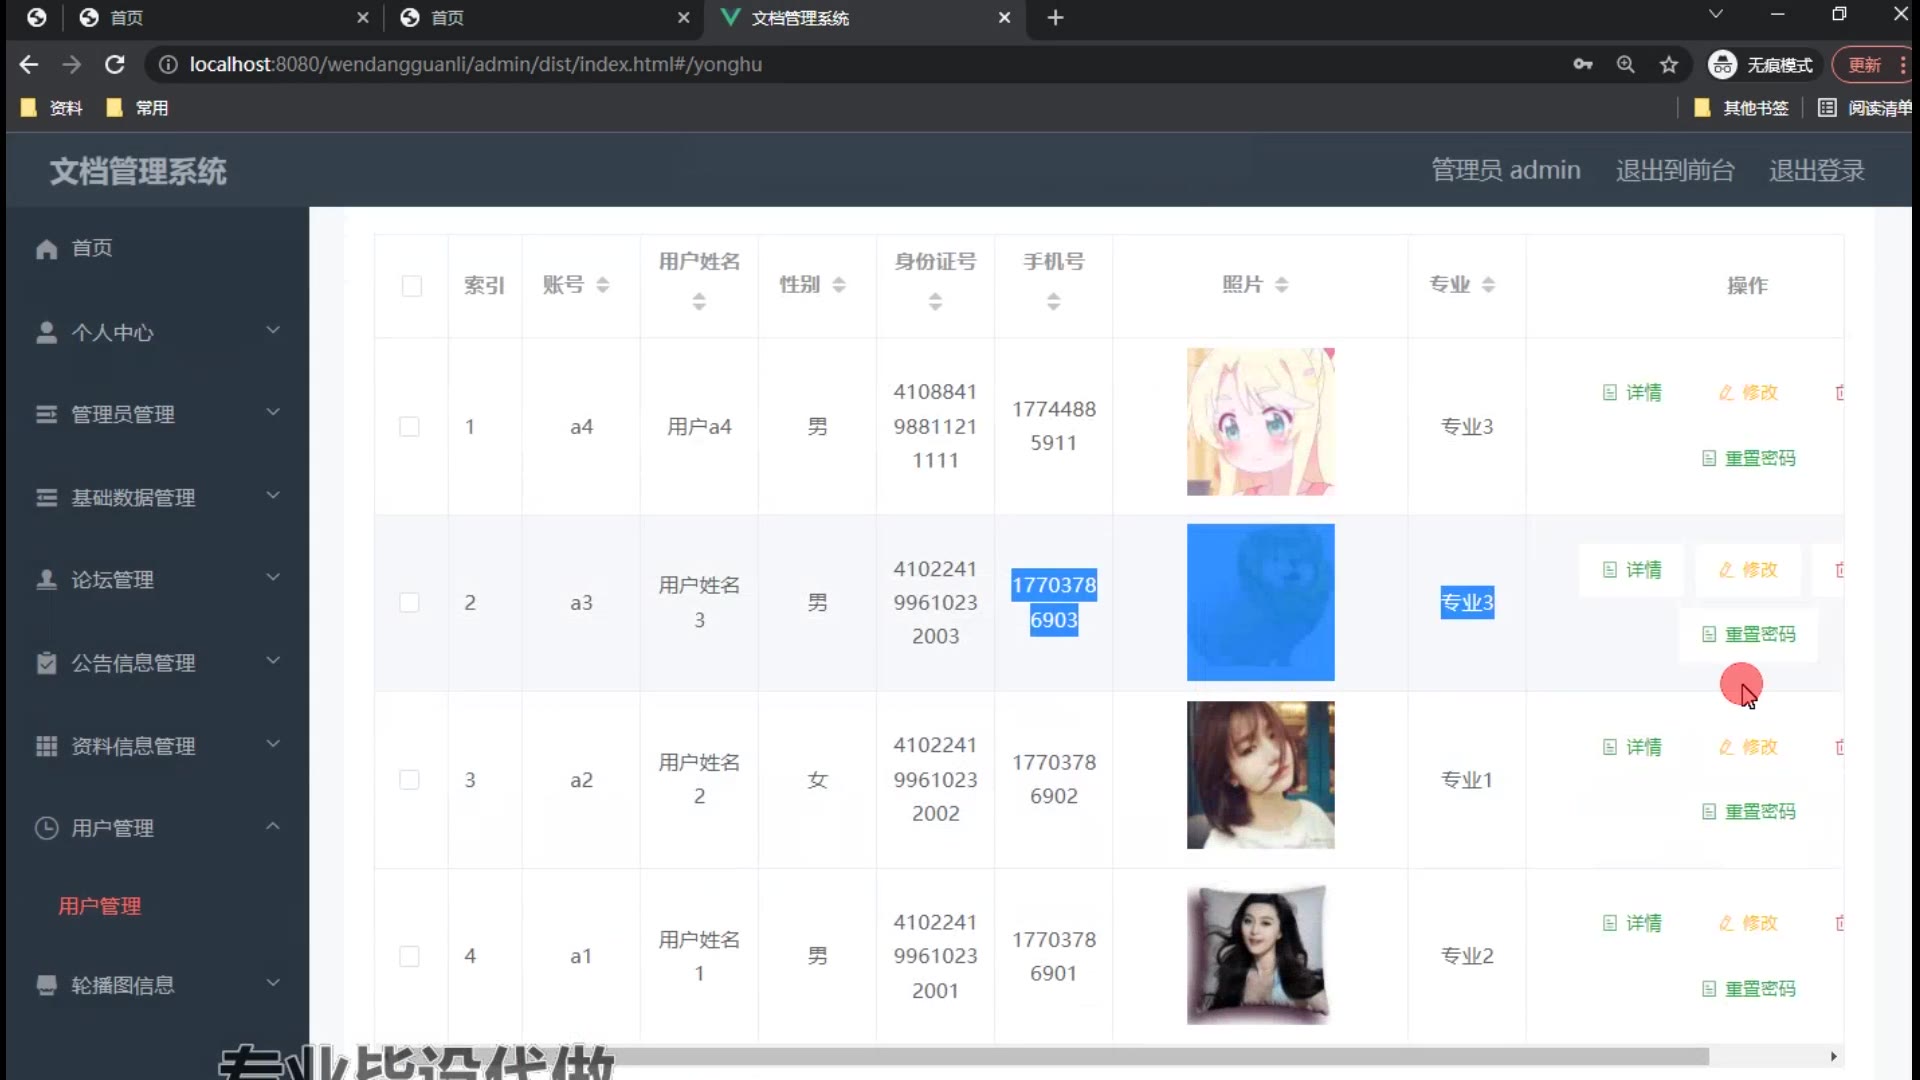This screenshot has height=1080, width=1920.
Task: Click the home icon beside 首页 in sidebar
Action: click(x=46, y=248)
